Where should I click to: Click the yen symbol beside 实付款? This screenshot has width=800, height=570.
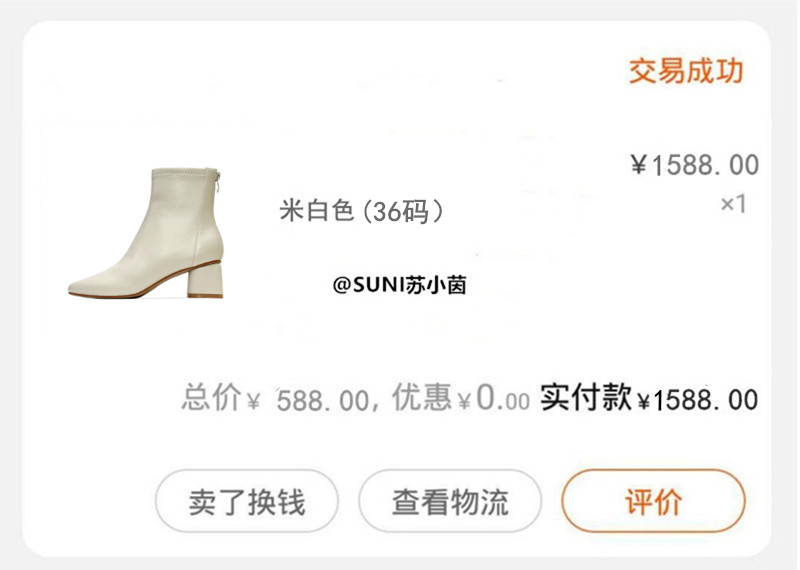pyautogui.click(x=644, y=402)
